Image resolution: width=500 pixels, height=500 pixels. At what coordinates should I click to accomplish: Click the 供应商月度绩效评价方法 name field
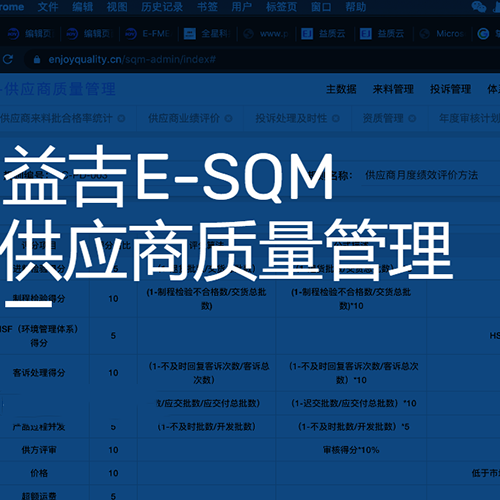point(431,175)
